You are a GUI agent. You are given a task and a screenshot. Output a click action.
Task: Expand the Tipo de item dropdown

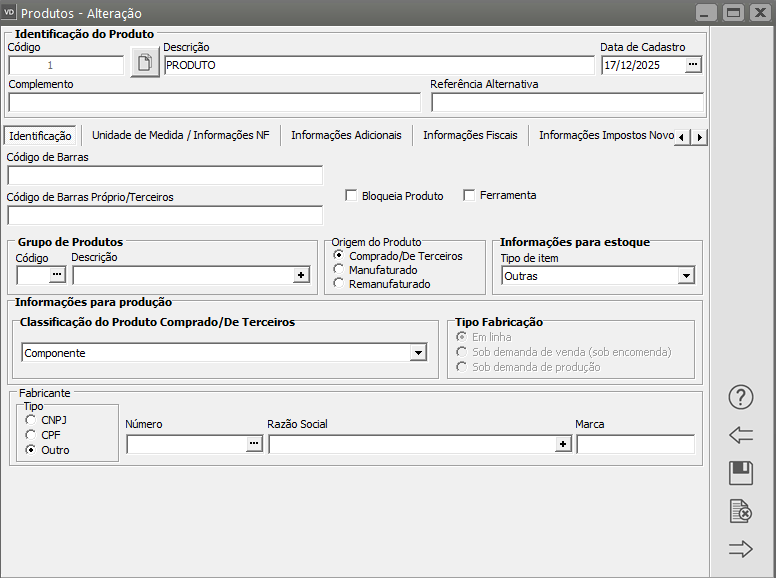pos(685,275)
